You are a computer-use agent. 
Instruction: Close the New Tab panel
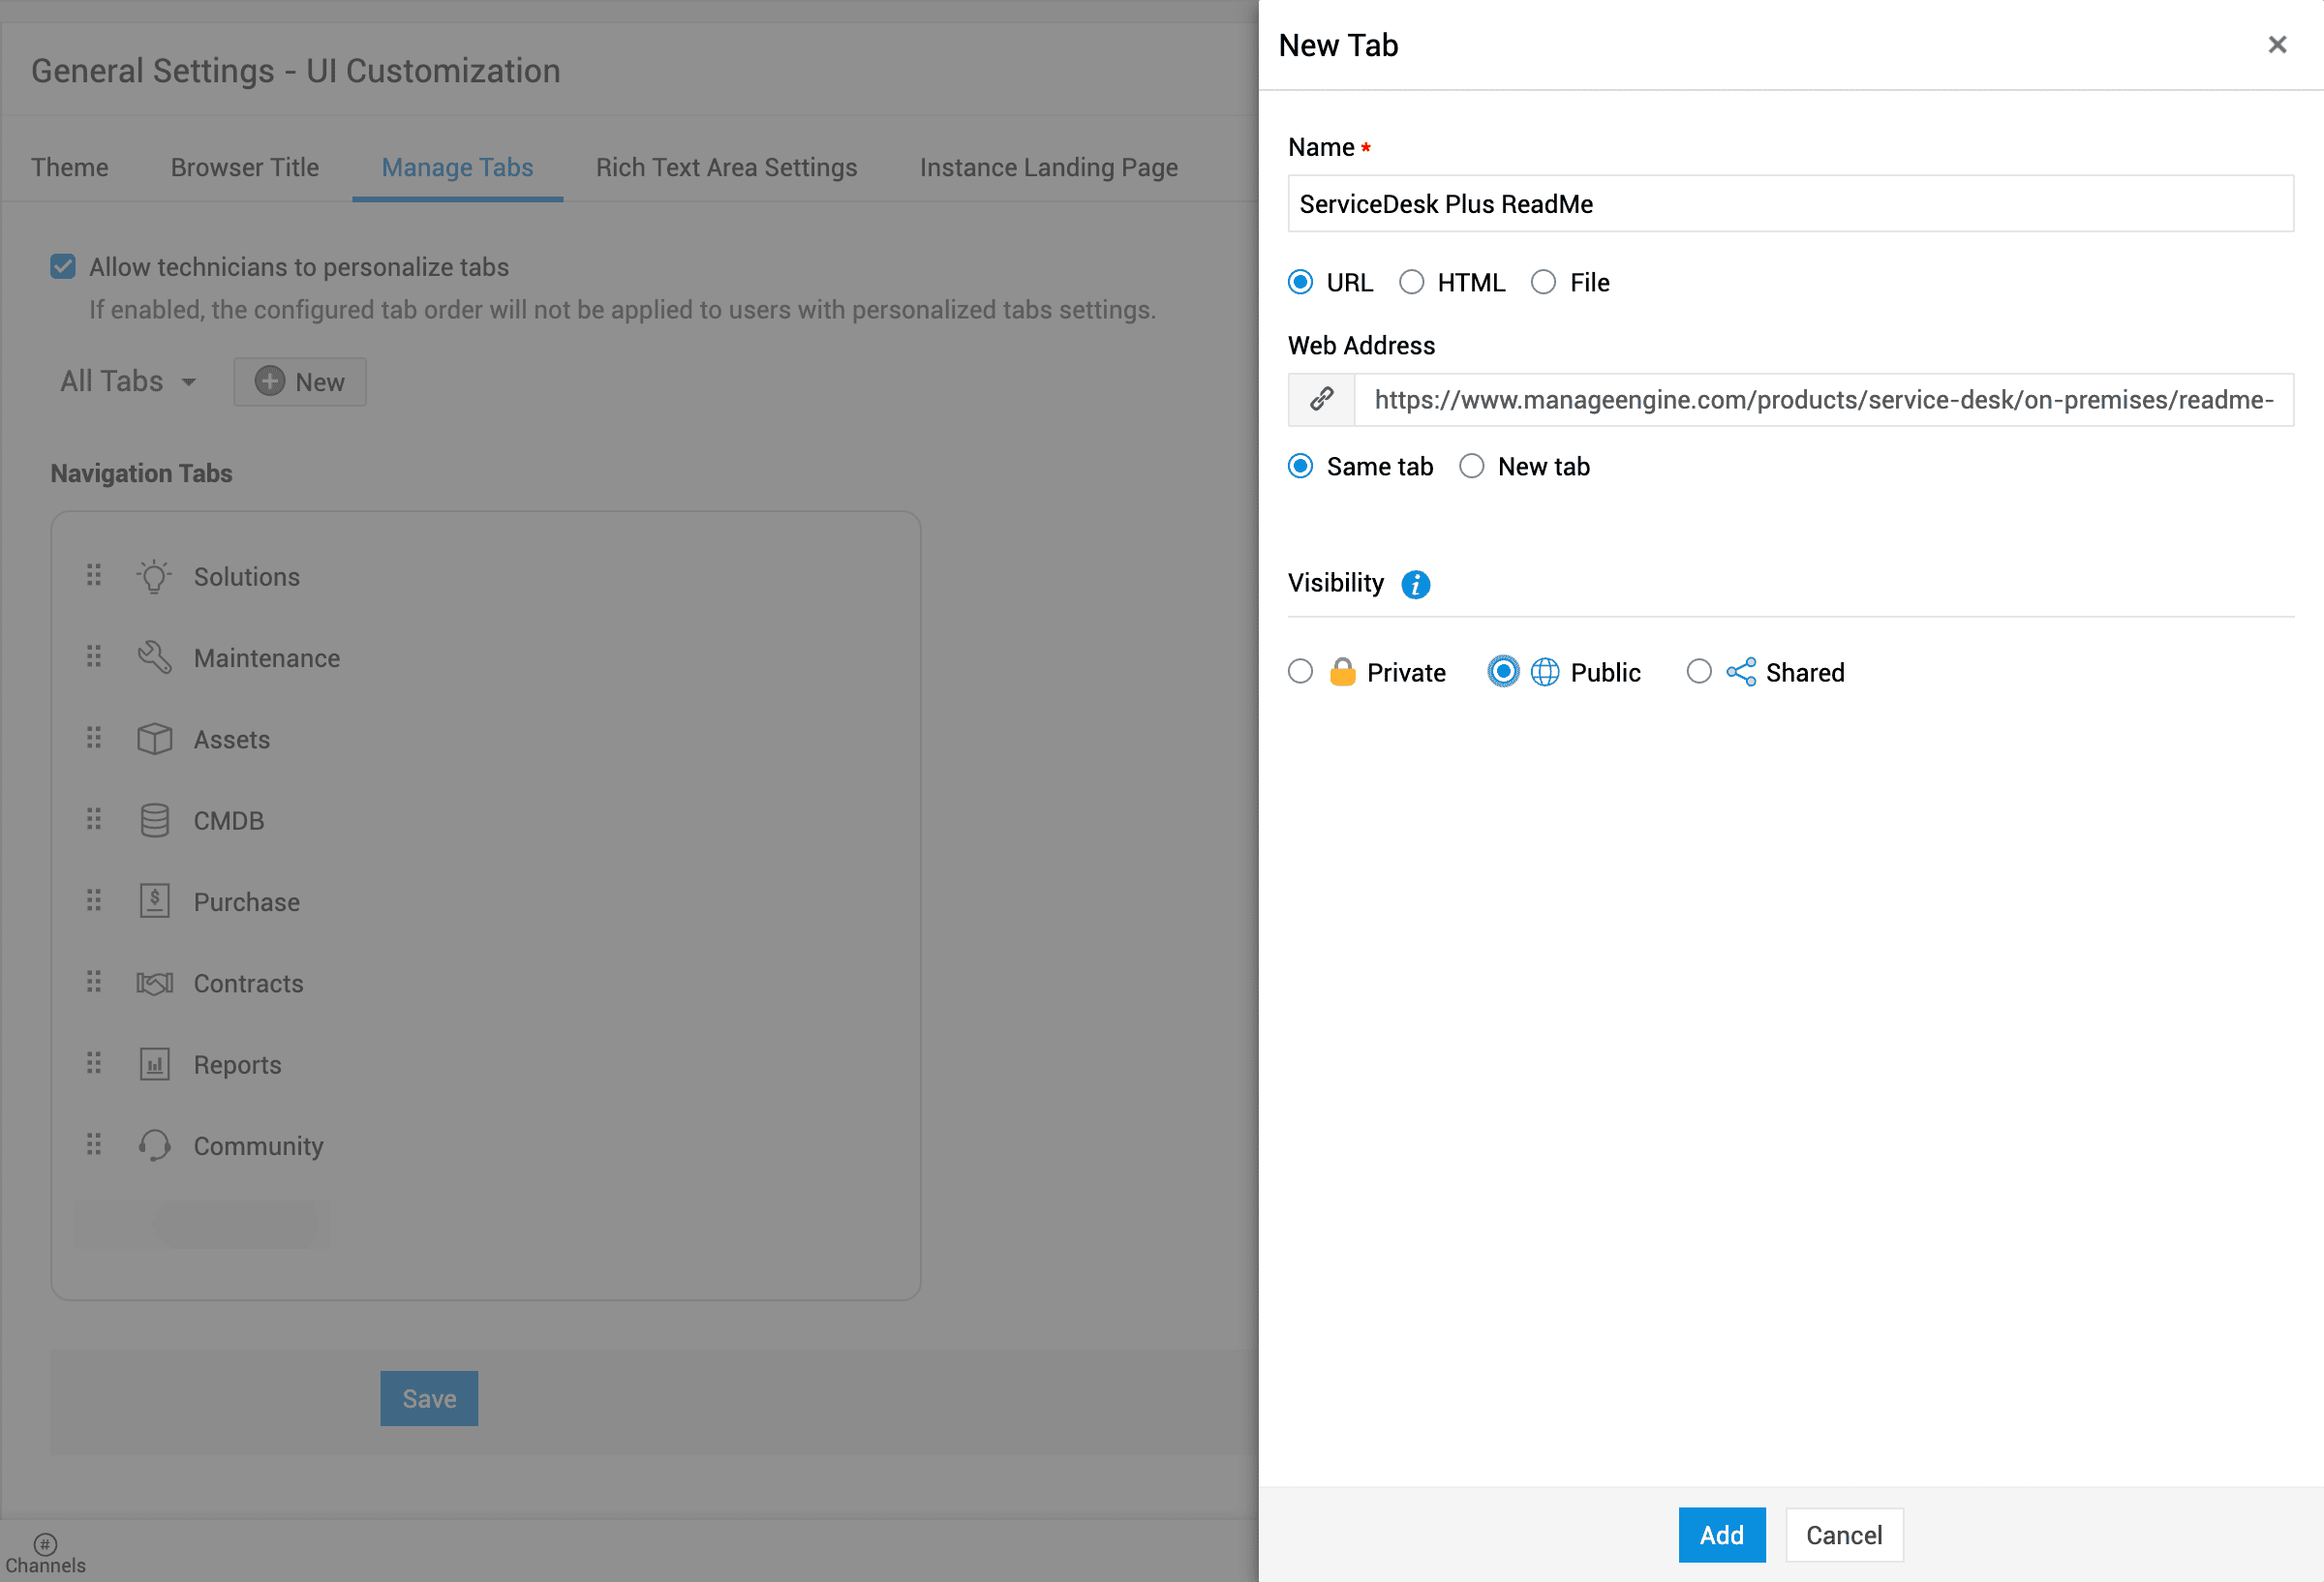click(2277, 45)
